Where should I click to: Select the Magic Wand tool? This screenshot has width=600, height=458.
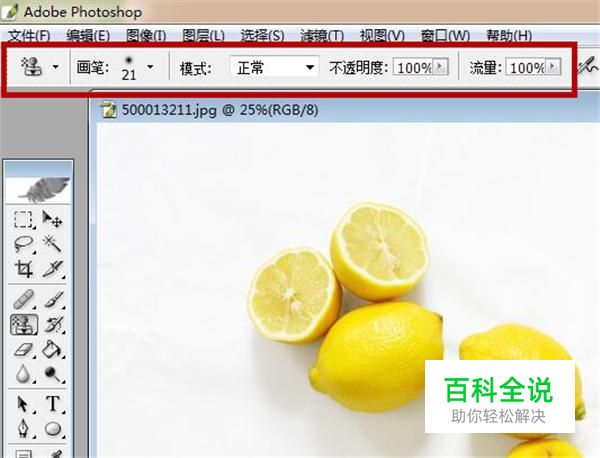pyautogui.click(x=52, y=244)
